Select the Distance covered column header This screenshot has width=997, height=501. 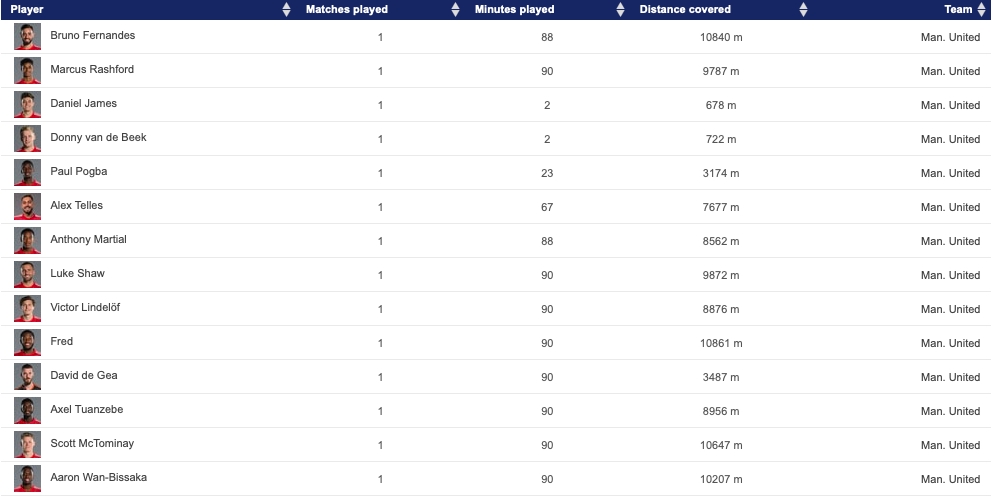[685, 10]
